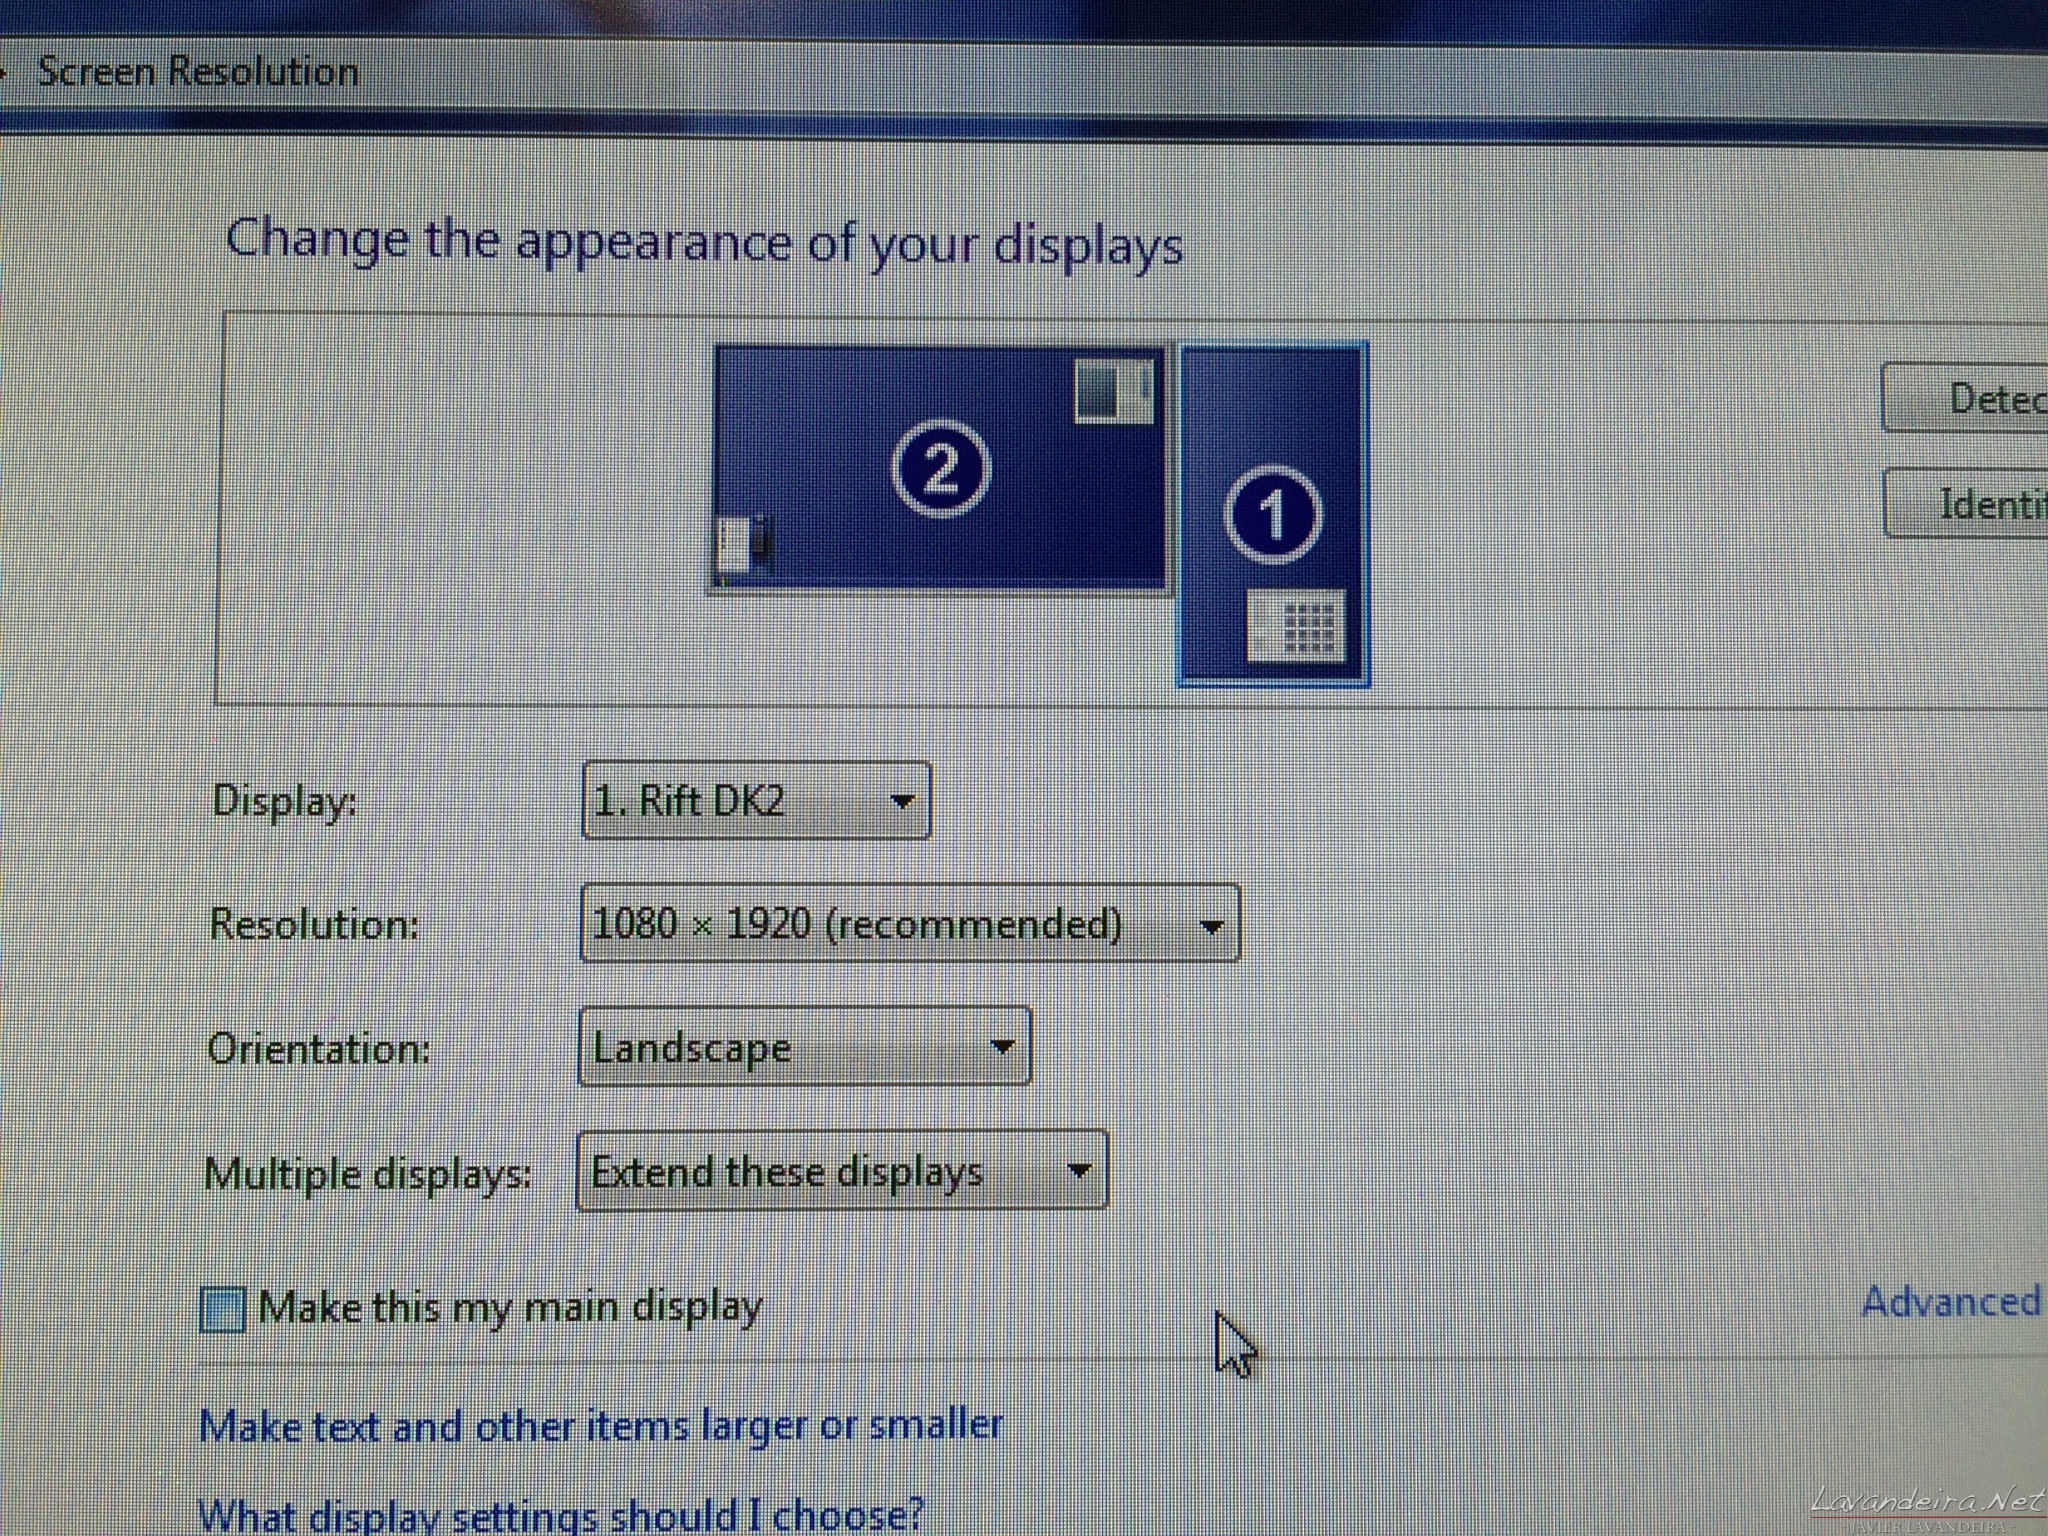
Task: Click the Resolution: label
Action: [x=314, y=924]
